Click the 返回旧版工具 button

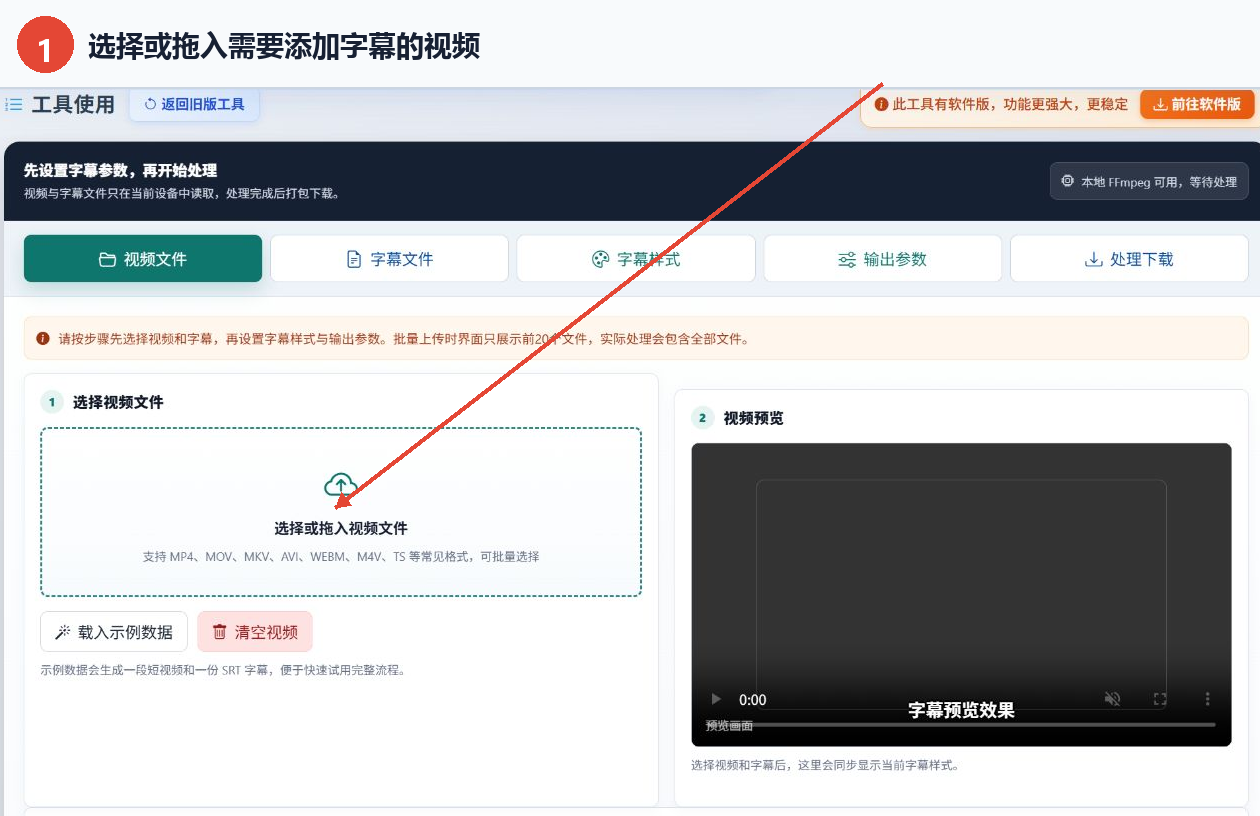point(194,104)
